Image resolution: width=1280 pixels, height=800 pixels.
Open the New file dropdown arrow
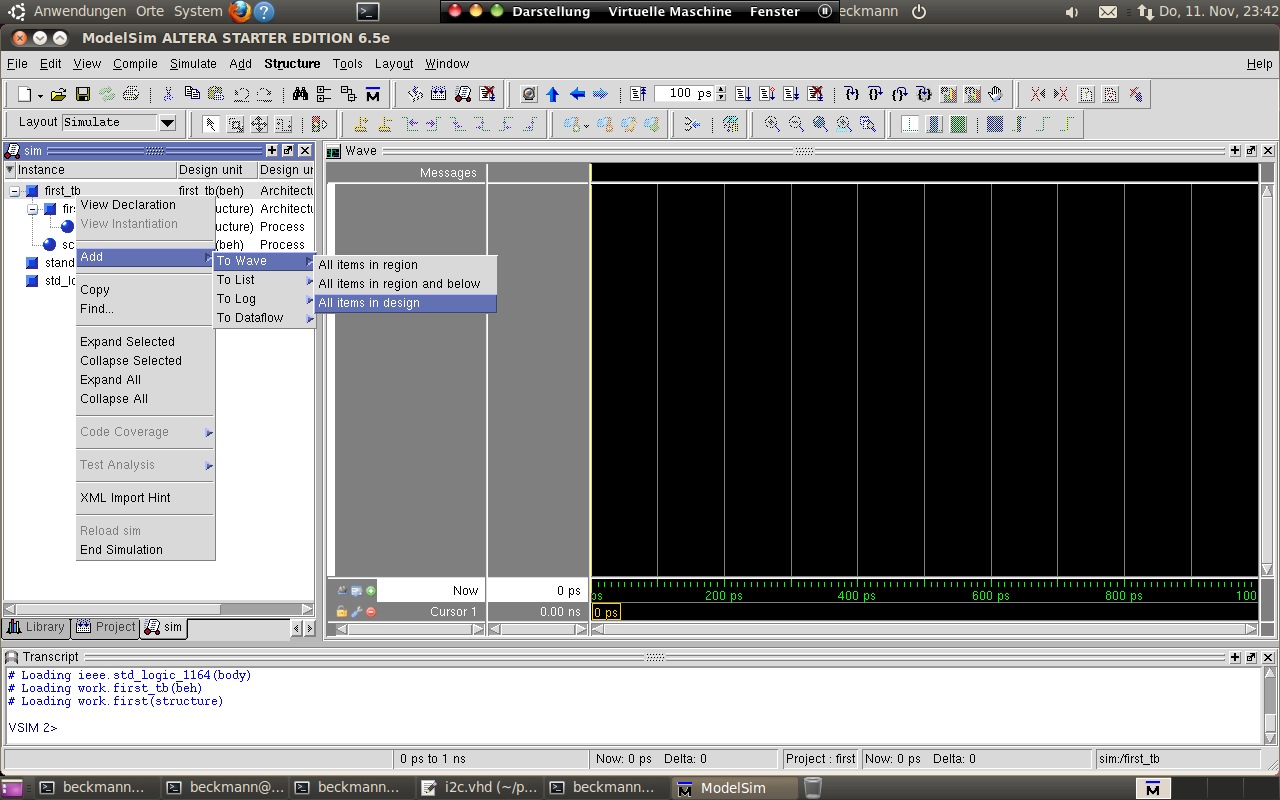pos(40,95)
